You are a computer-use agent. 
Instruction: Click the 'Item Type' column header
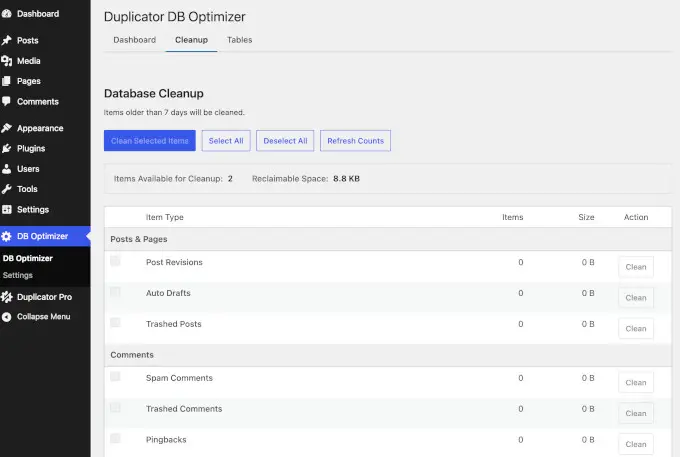pyautogui.click(x=164, y=217)
